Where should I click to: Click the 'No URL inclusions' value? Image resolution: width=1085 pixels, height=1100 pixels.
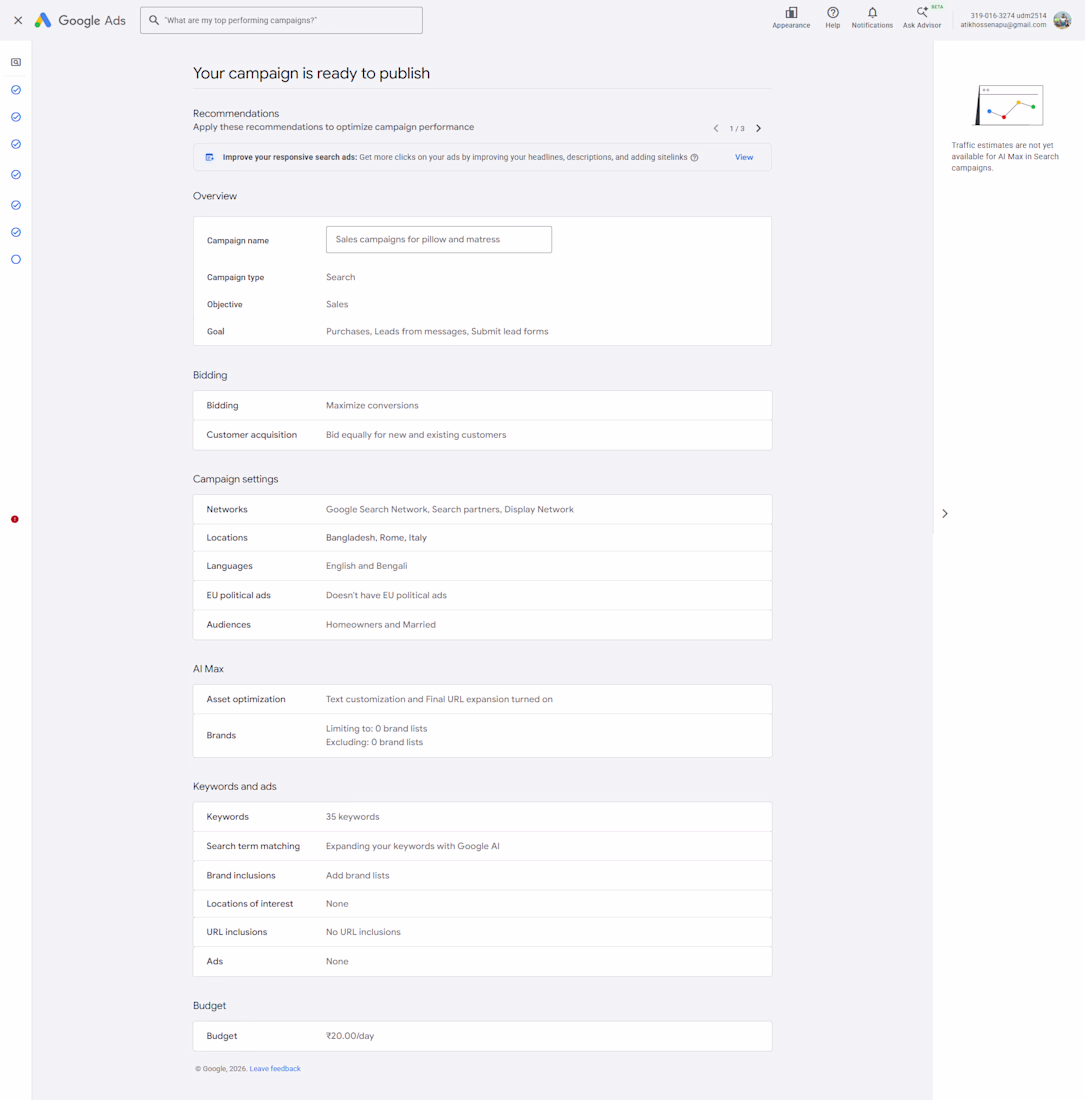coord(363,932)
